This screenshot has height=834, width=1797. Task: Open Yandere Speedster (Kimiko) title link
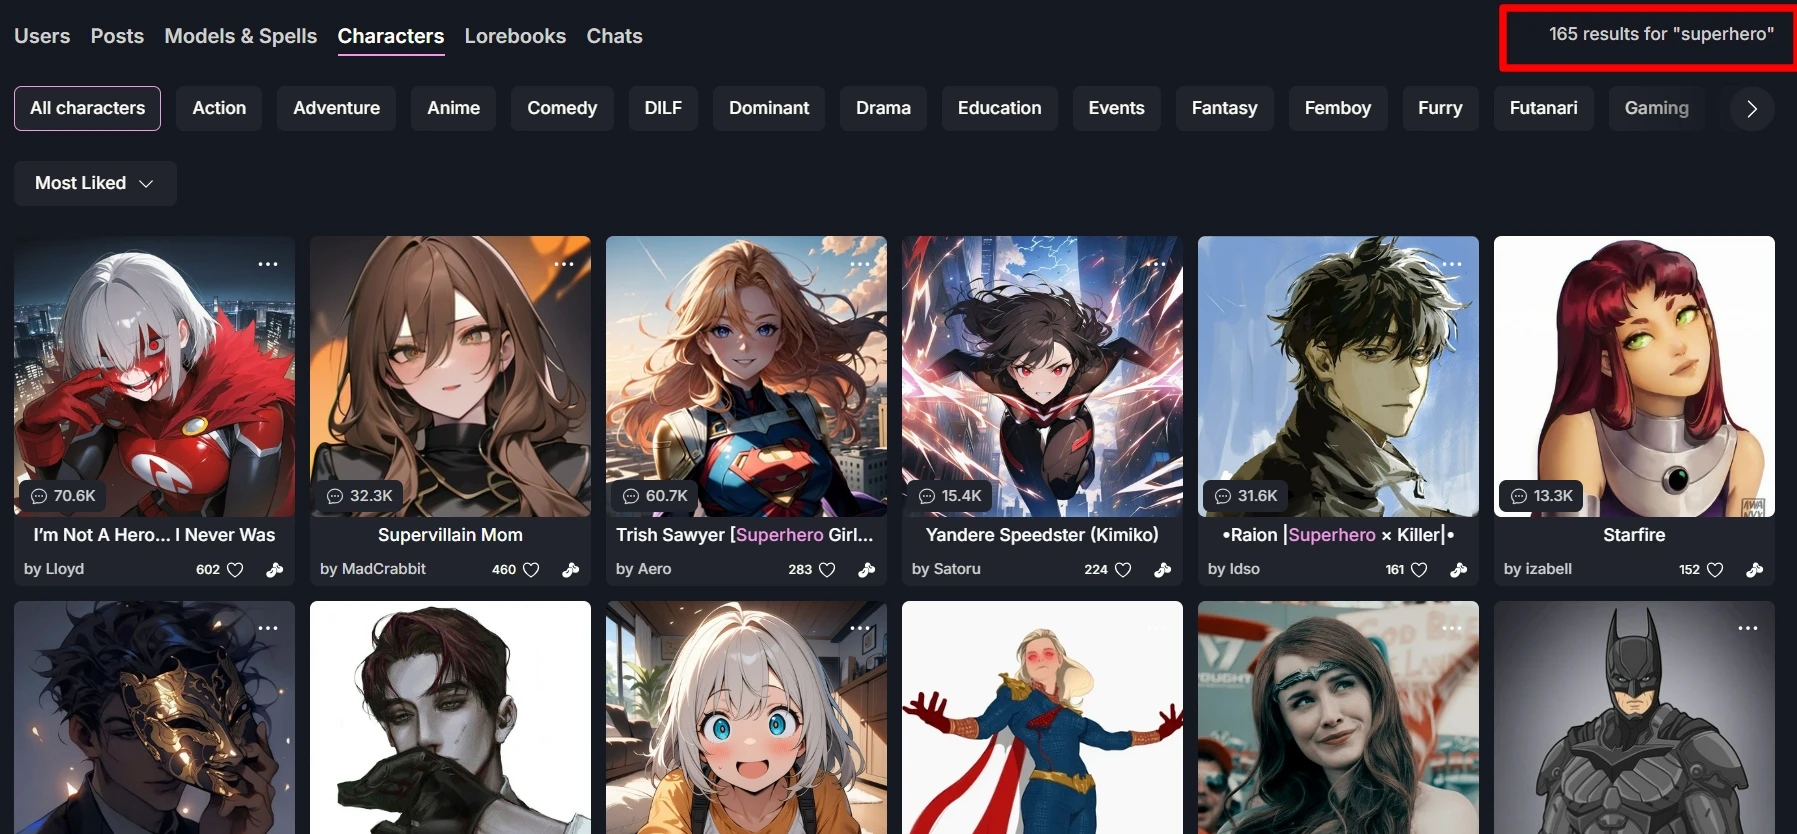click(1042, 535)
